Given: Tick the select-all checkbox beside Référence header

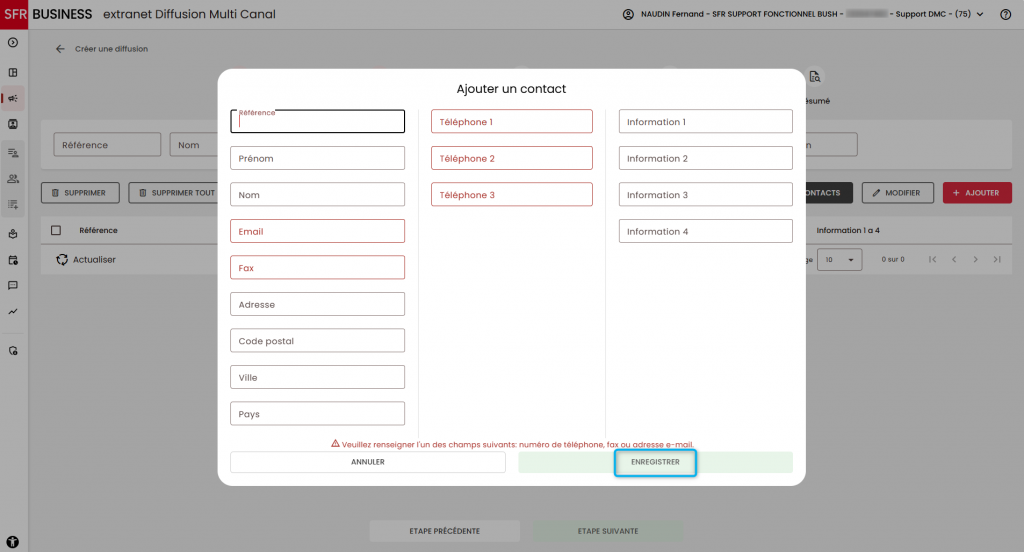Looking at the screenshot, I should tap(56, 230).
